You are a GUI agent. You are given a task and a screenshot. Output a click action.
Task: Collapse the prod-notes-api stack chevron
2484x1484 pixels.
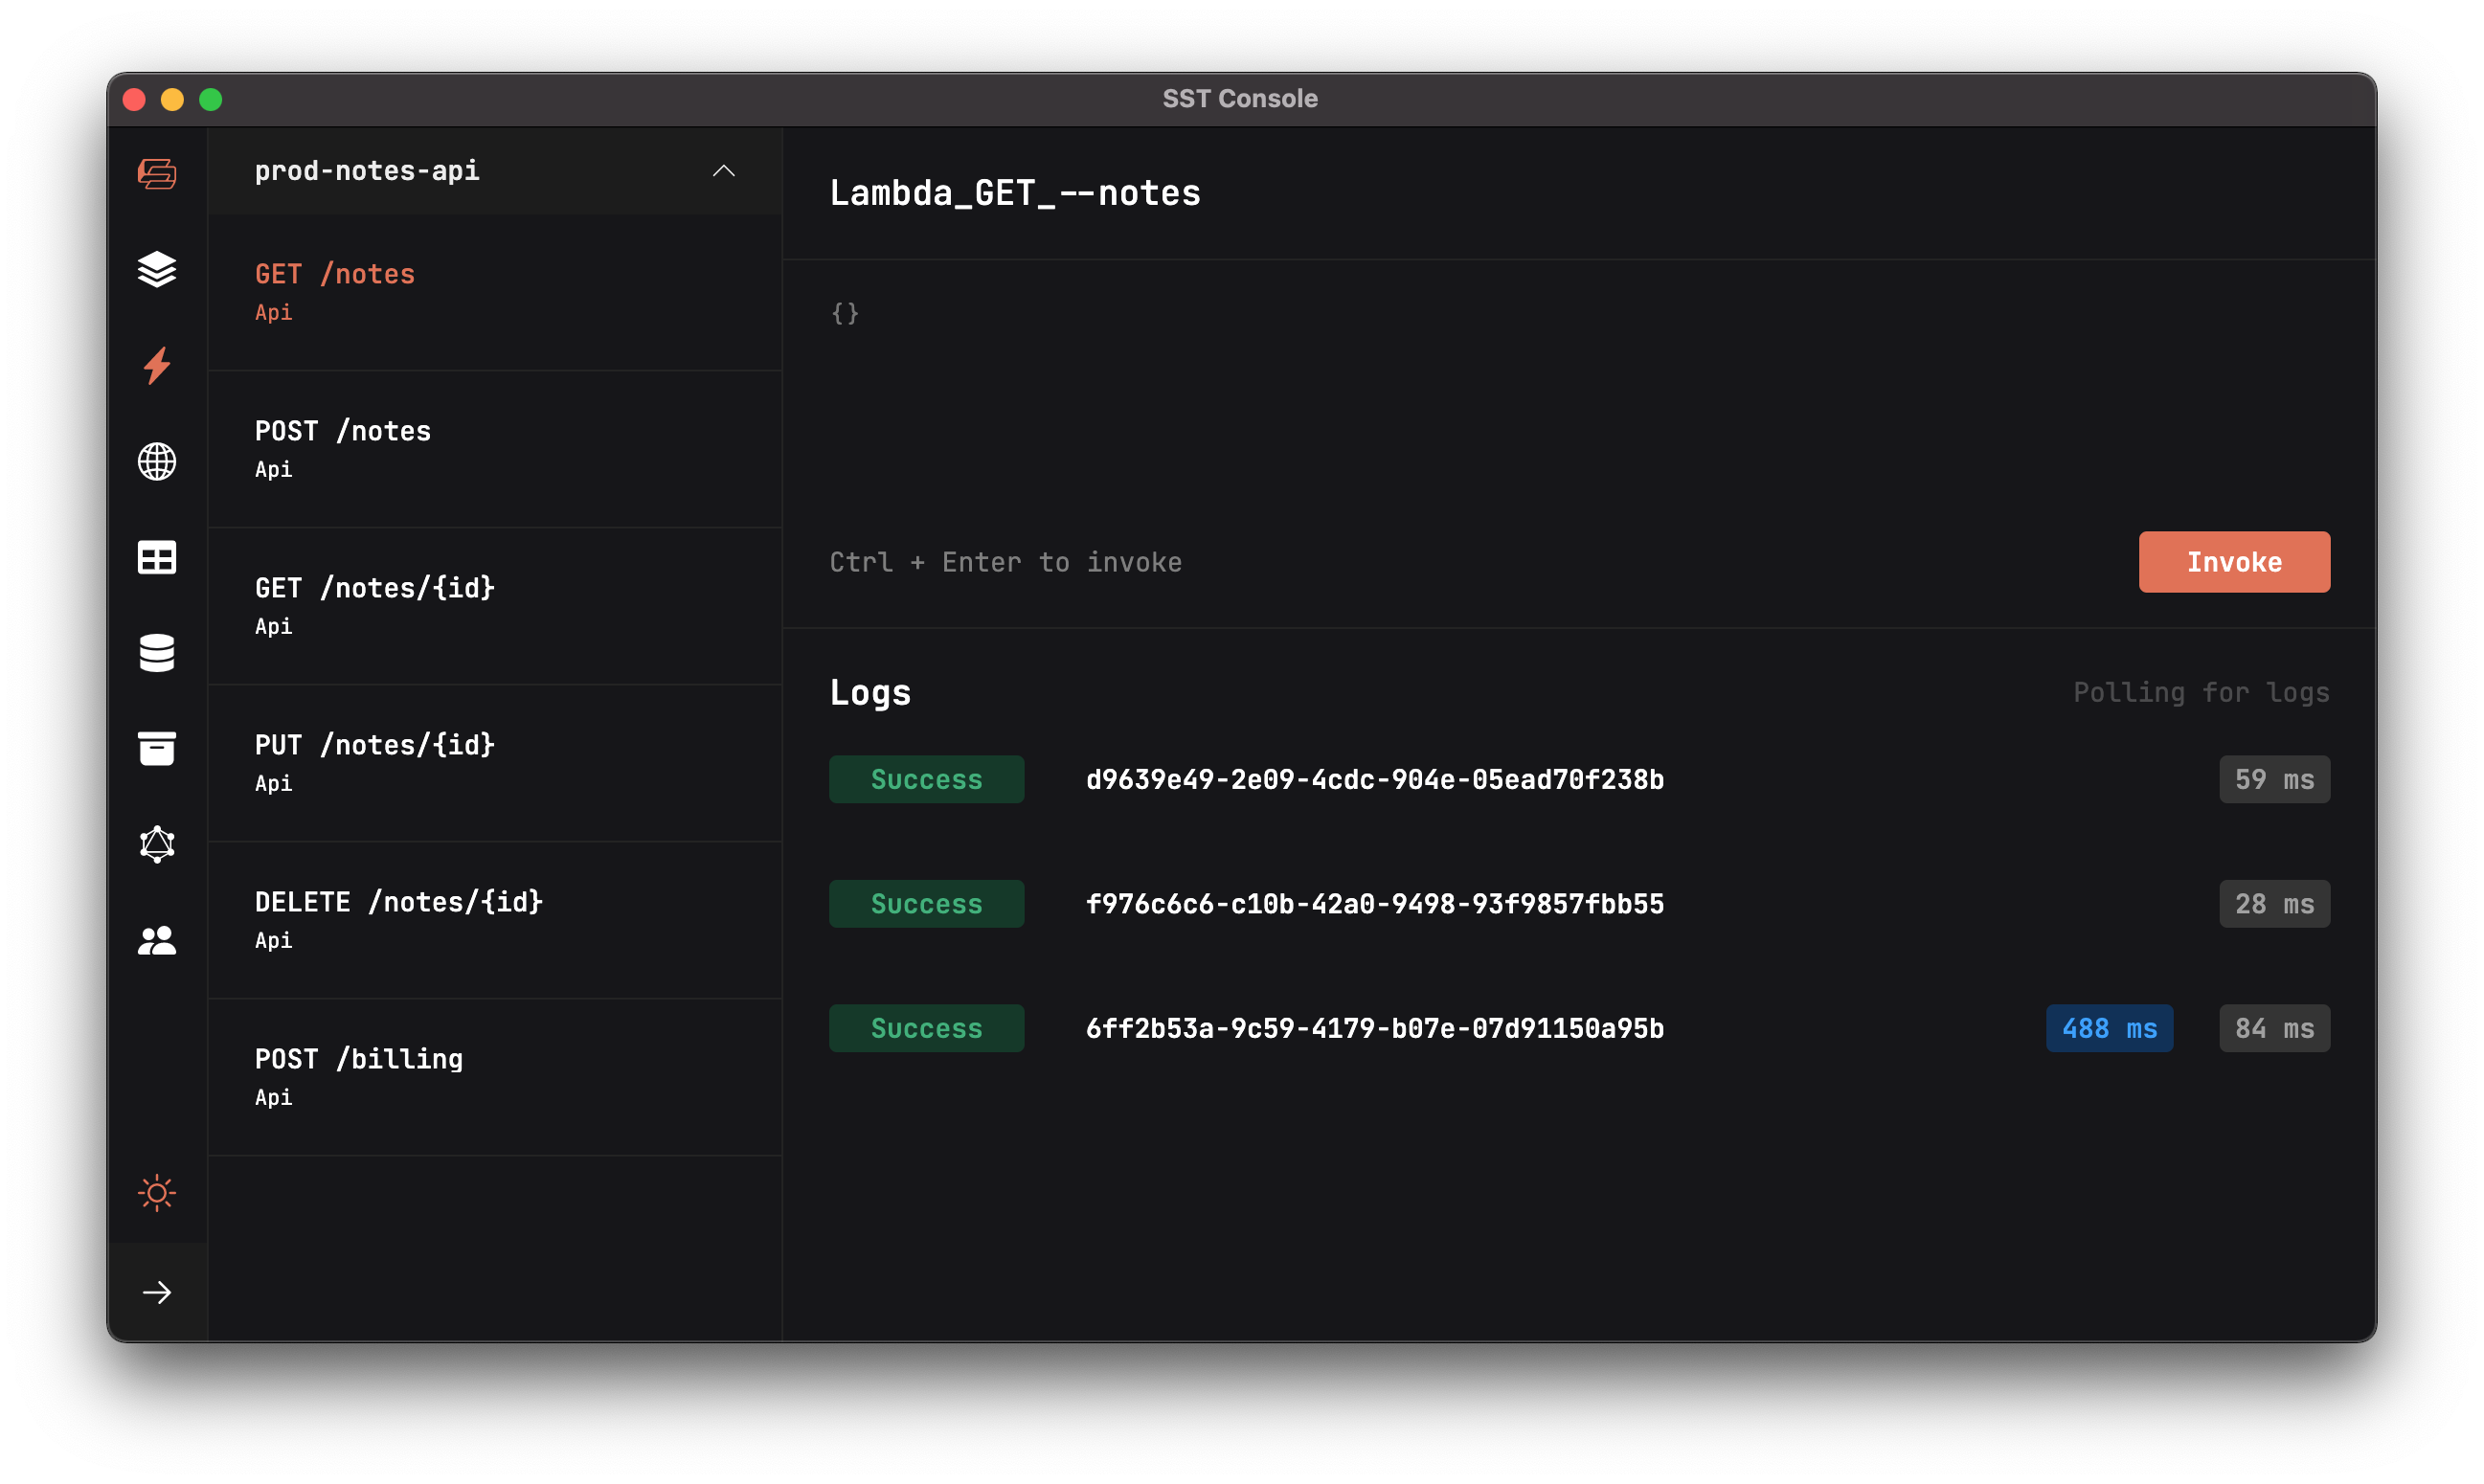pos(723,171)
